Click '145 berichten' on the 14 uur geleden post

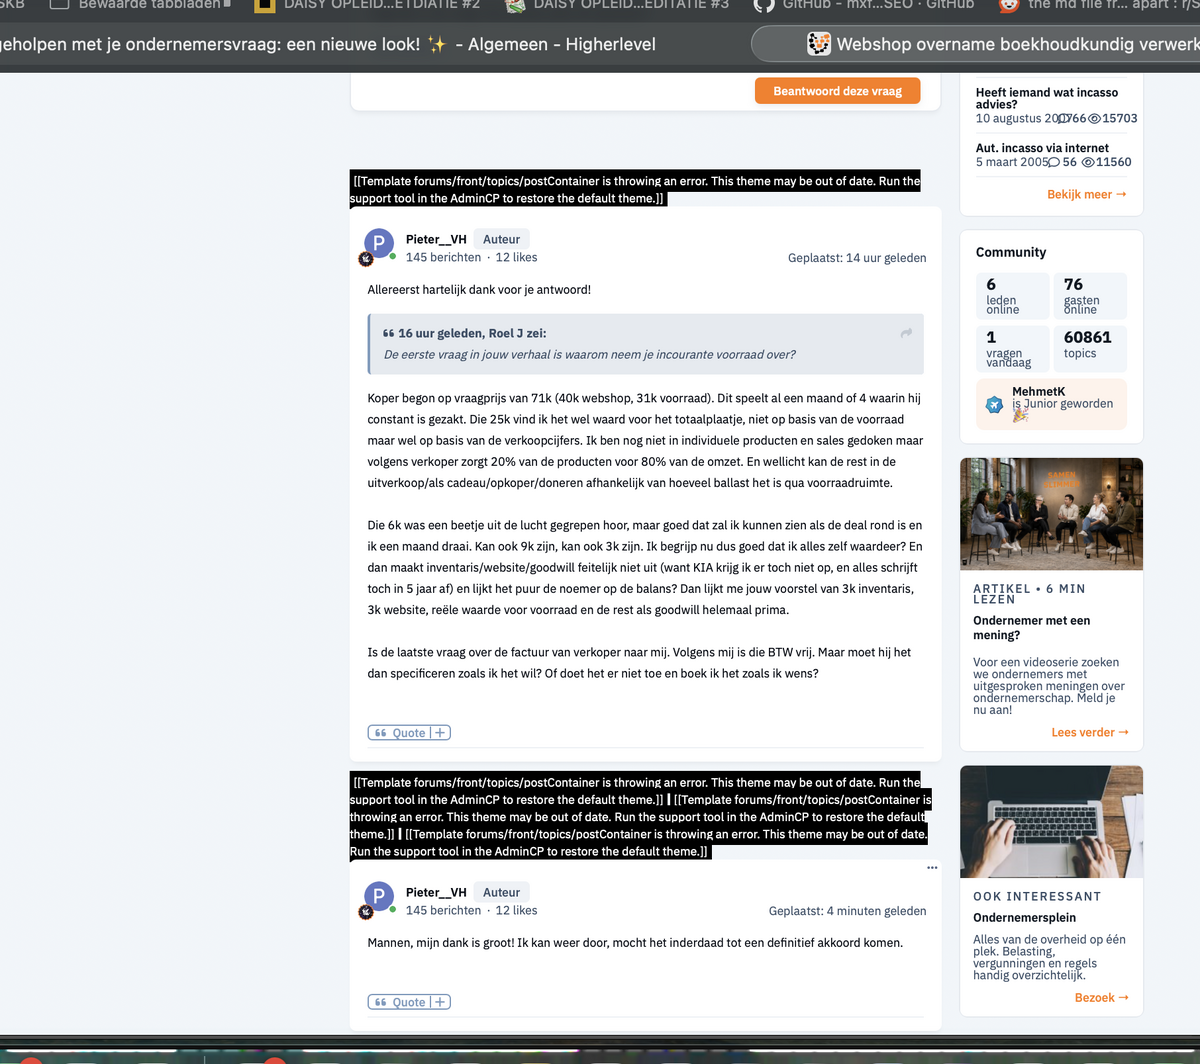coord(443,257)
